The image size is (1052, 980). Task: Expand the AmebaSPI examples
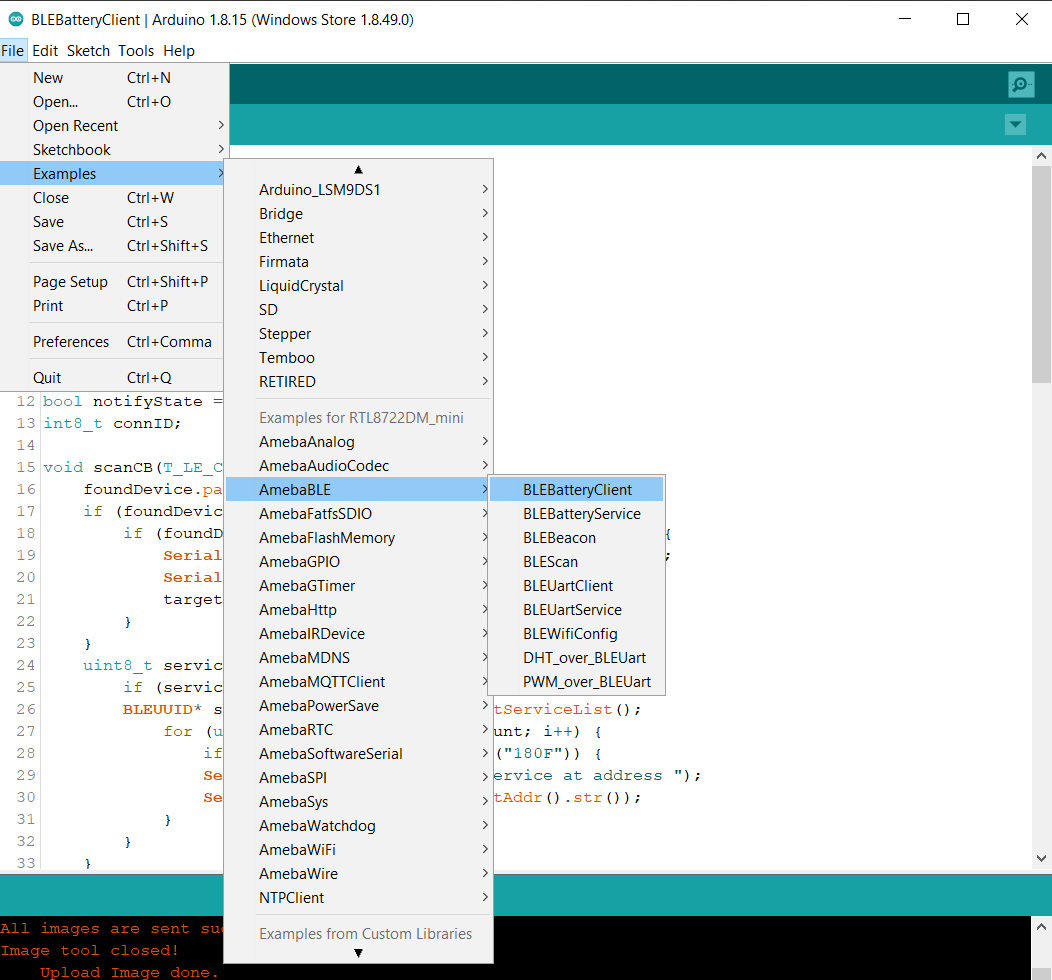358,778
